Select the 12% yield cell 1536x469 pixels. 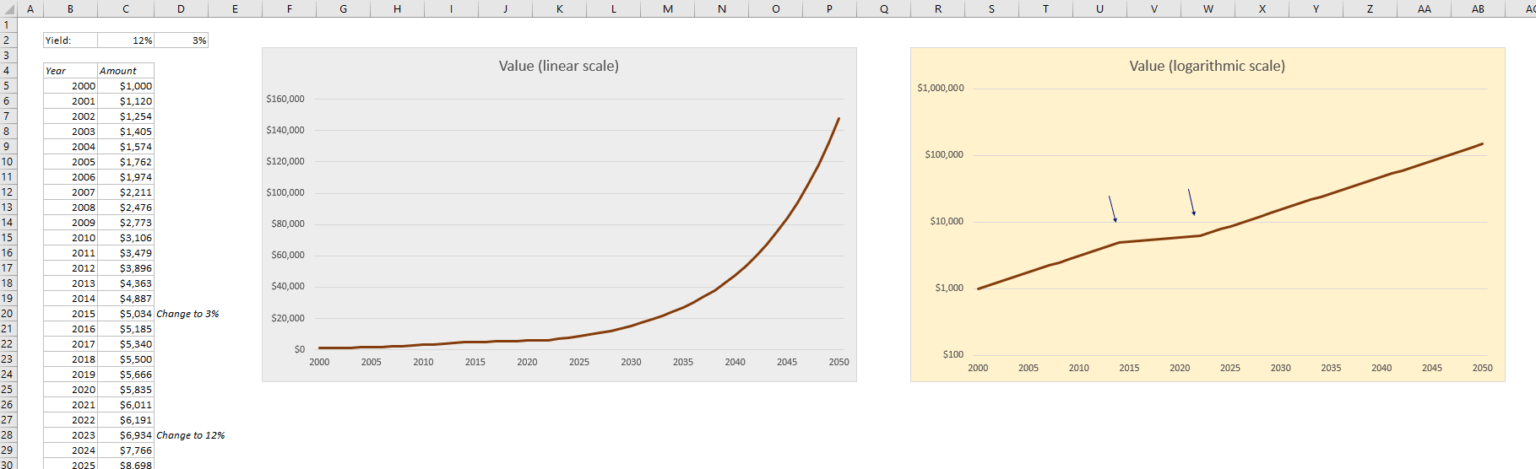(126, 41)
